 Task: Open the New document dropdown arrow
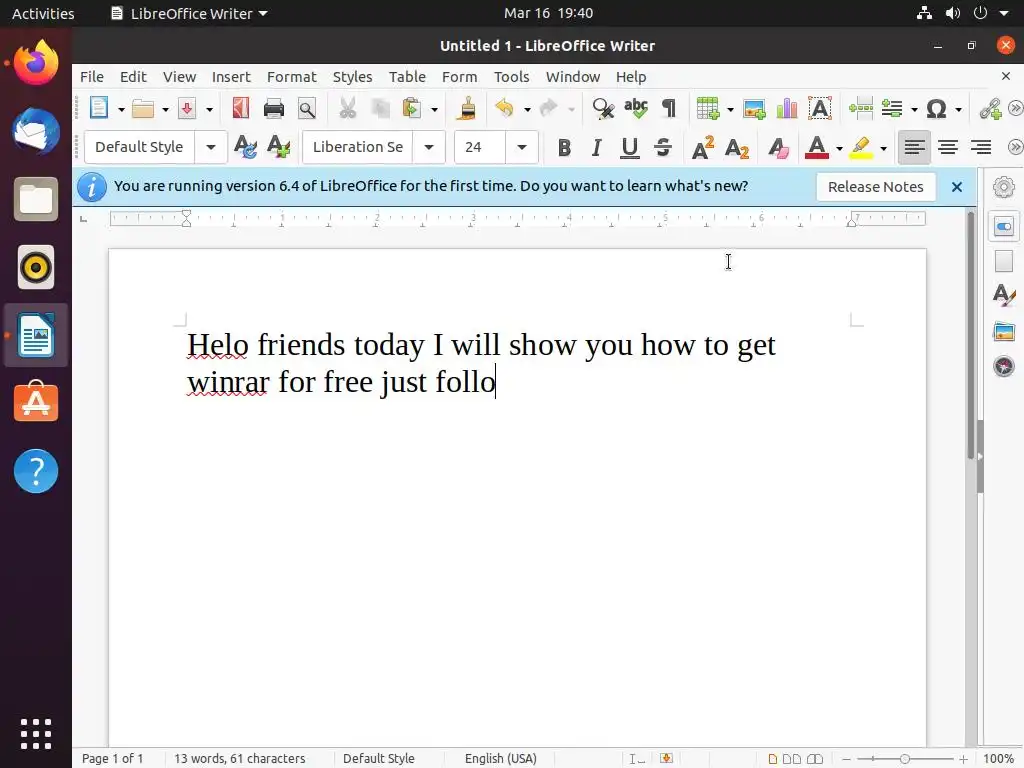coord(121,109)
